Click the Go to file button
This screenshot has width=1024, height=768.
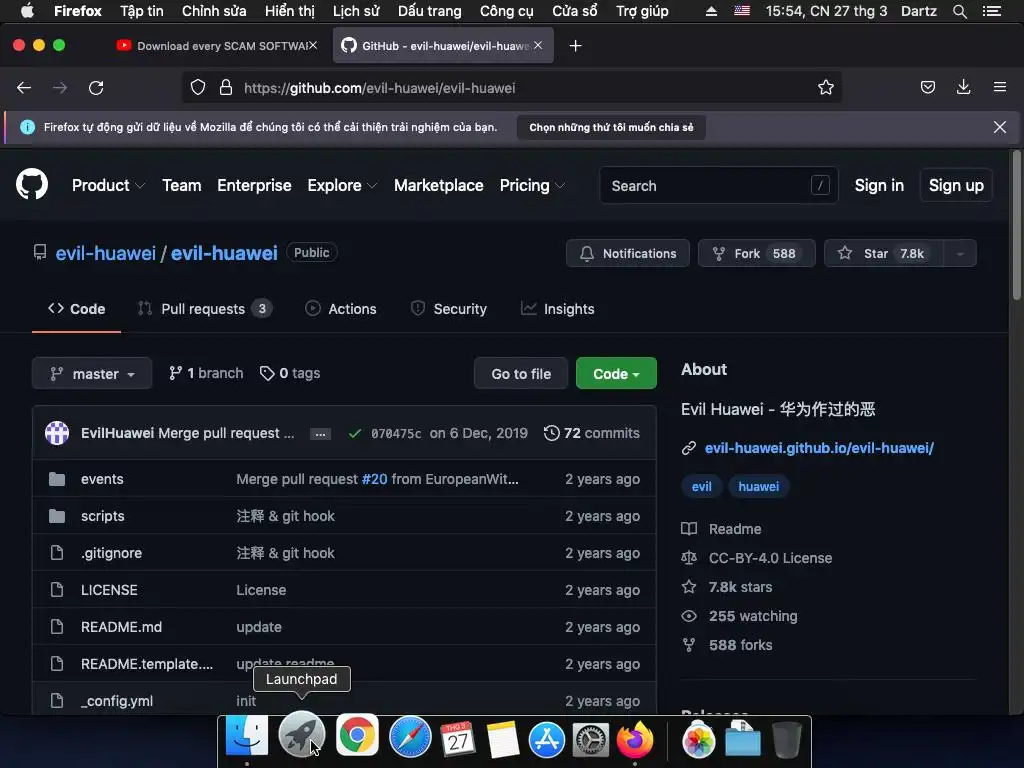click(521, 374)
